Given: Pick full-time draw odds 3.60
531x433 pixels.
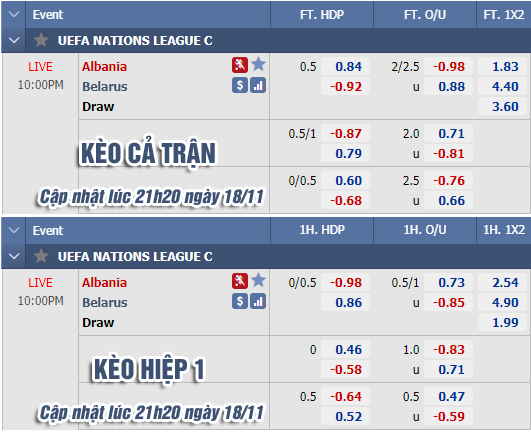Looking at the screenshot, I should pos(503,107).
